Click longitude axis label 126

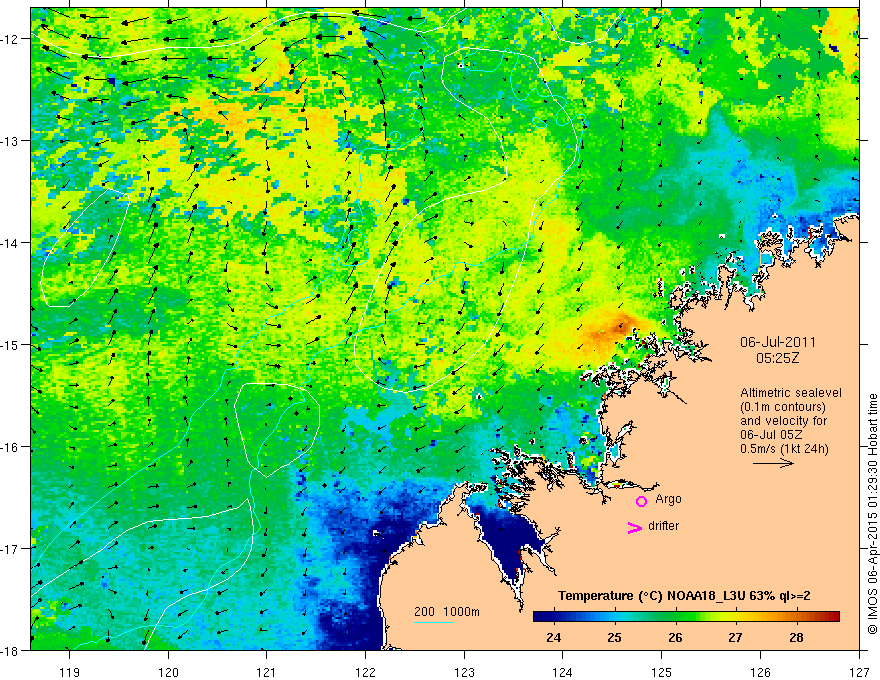760,672
